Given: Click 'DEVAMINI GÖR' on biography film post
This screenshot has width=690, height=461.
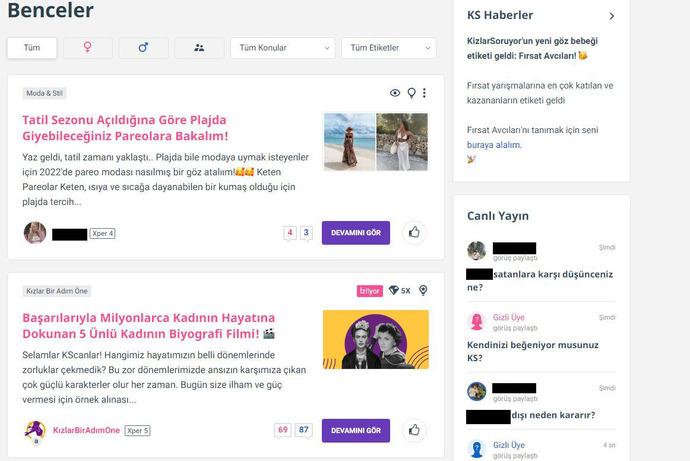Looking at the screenshot, I should click(x=356, y=431).
